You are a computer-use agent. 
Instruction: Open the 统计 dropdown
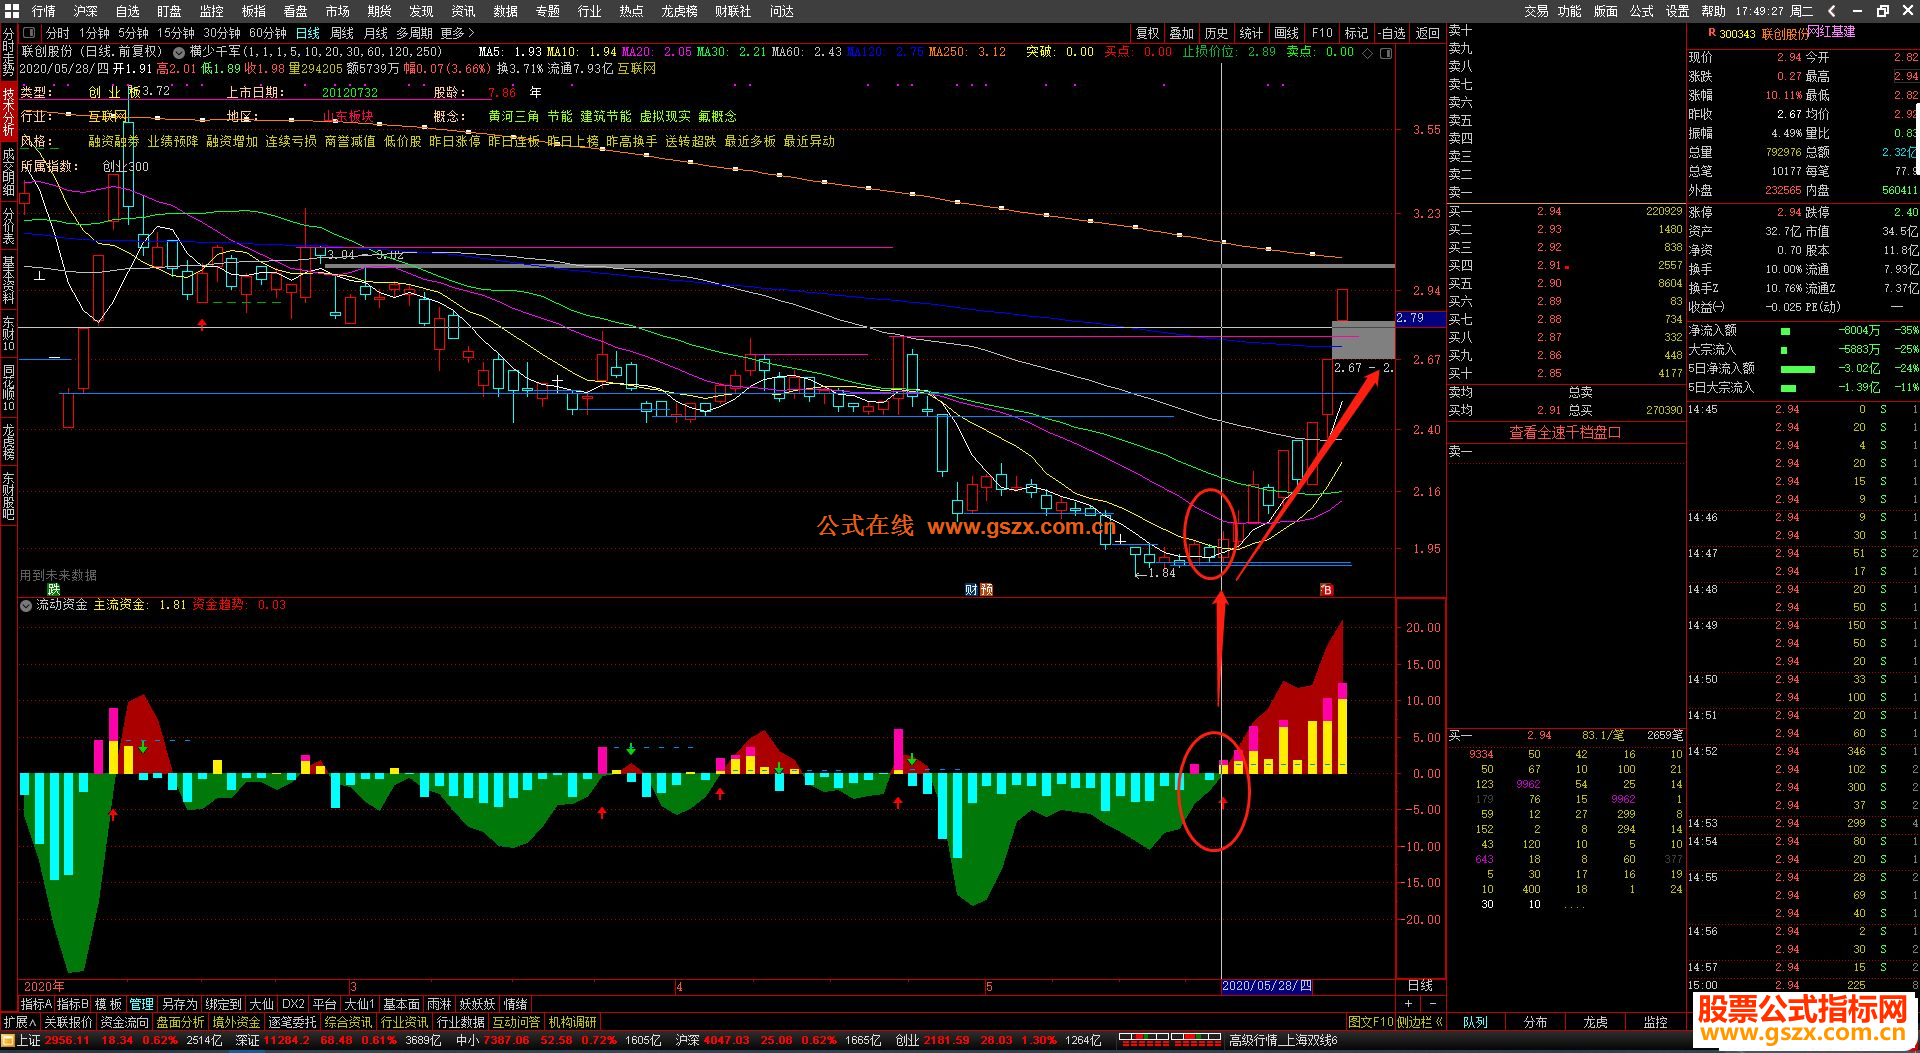[x=1251, y=33]
